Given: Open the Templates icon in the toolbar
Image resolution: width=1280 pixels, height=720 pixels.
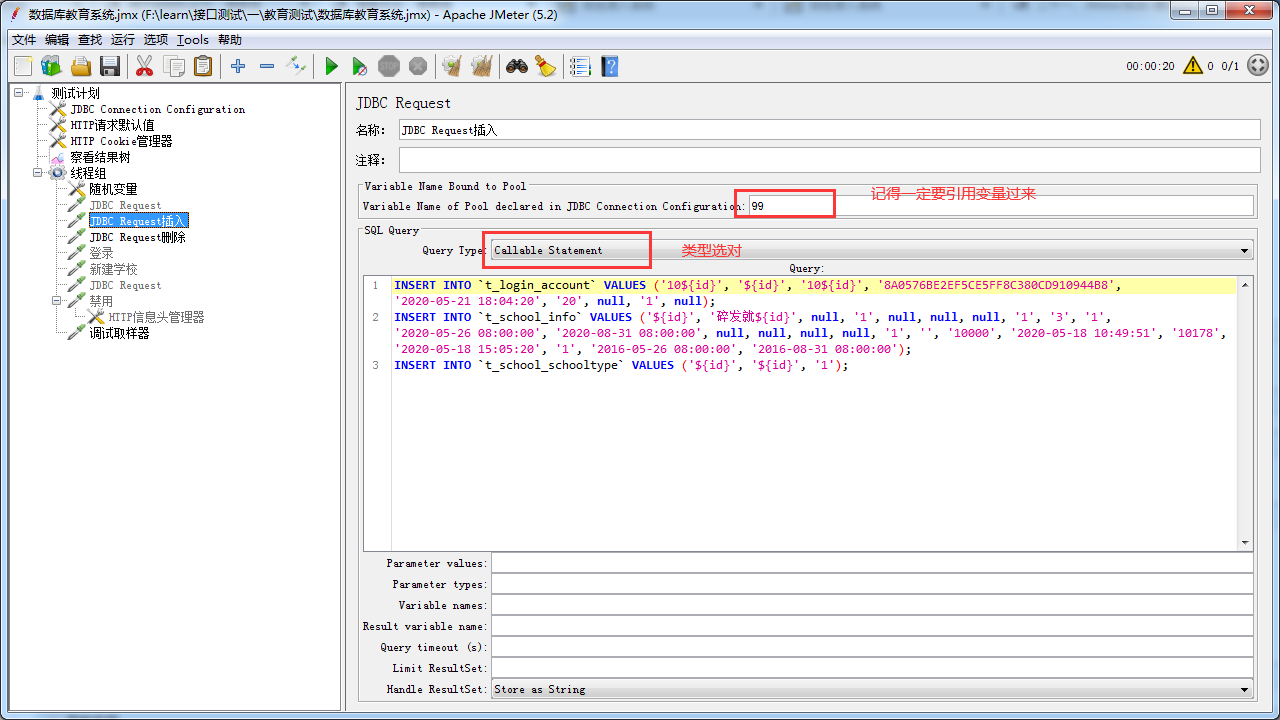Looking at the screenshot, I should pyautogui.click(x=51, y=66).
